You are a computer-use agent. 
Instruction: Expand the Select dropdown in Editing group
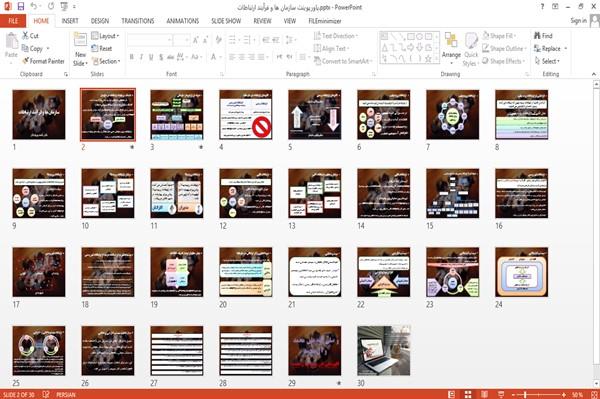[x=547, y=61]
